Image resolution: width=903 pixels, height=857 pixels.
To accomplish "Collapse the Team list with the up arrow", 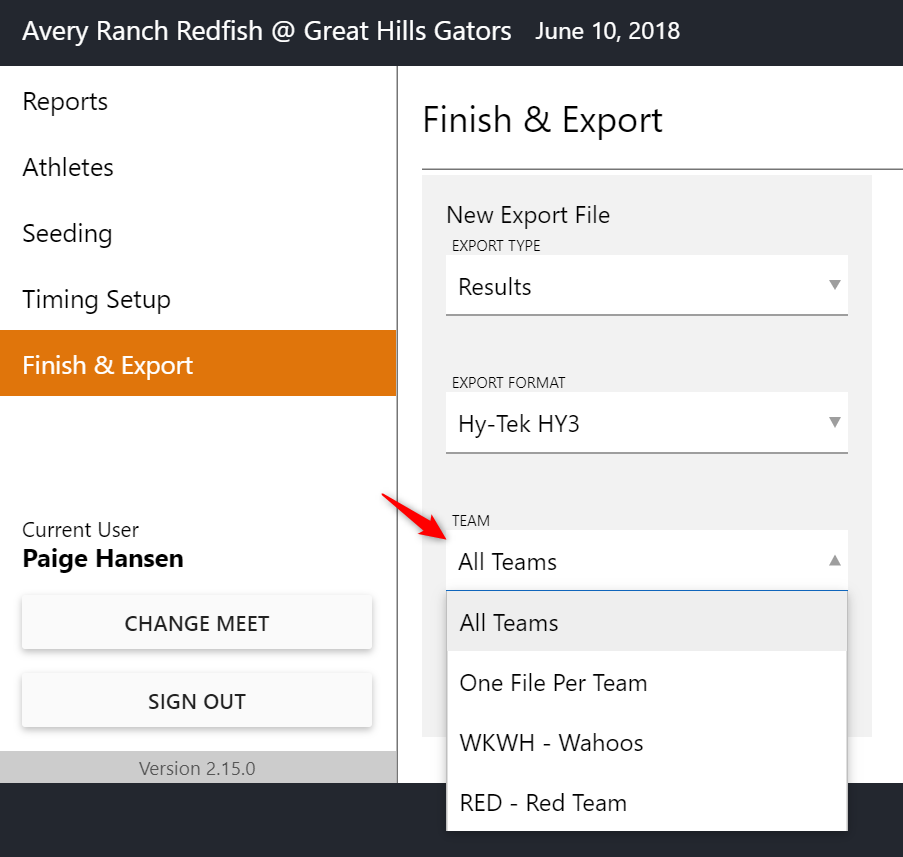I will point(835,561).
